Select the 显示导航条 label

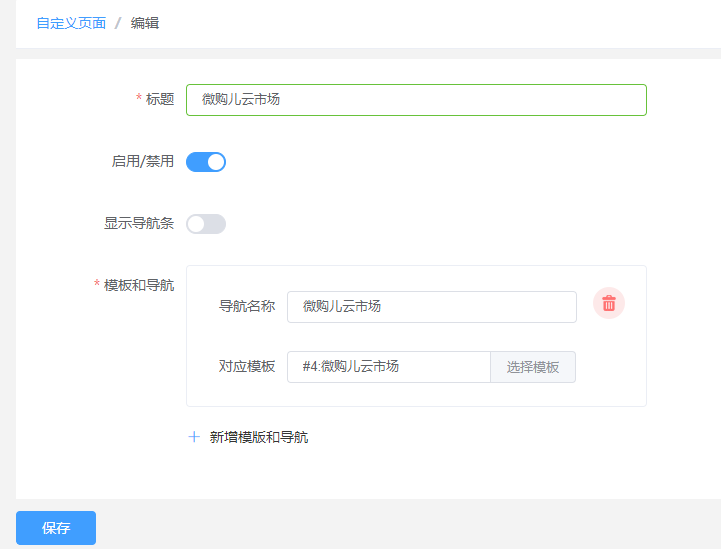(139, 223)
